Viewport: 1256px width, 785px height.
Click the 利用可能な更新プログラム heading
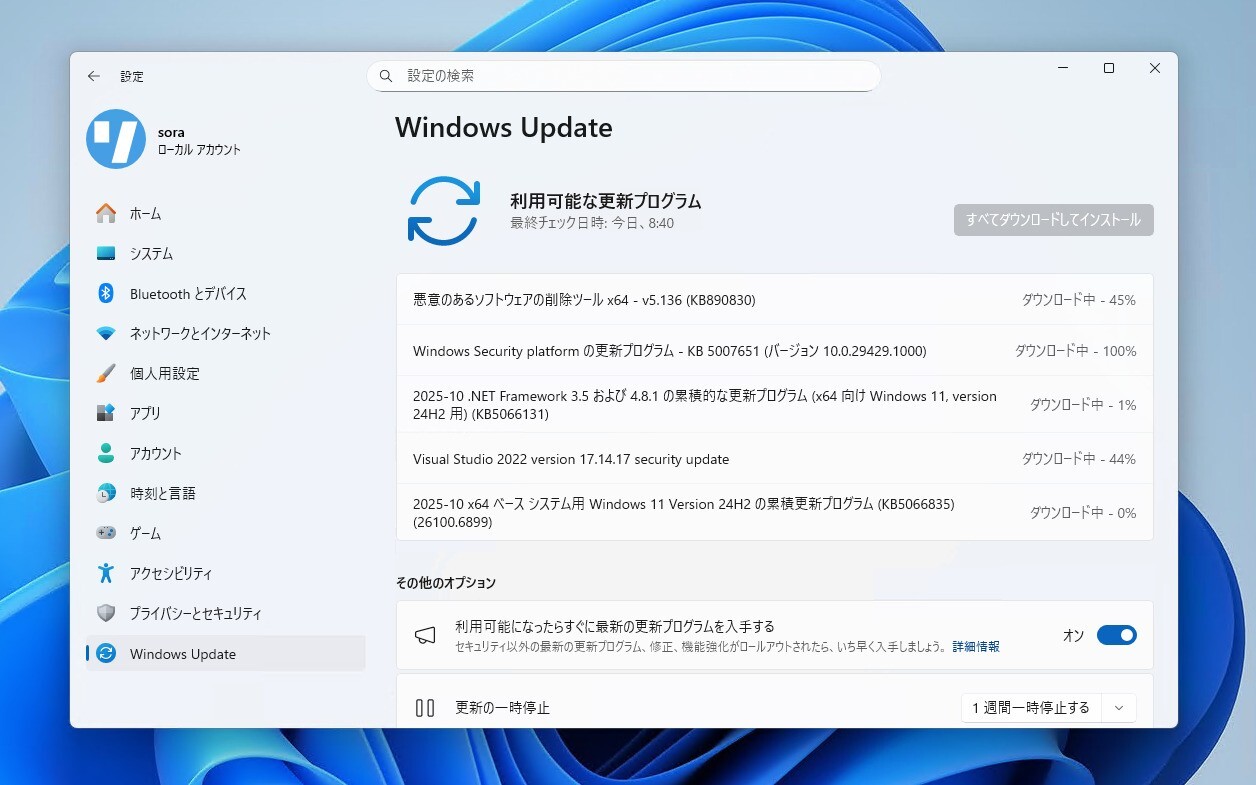tap(606, 201)
